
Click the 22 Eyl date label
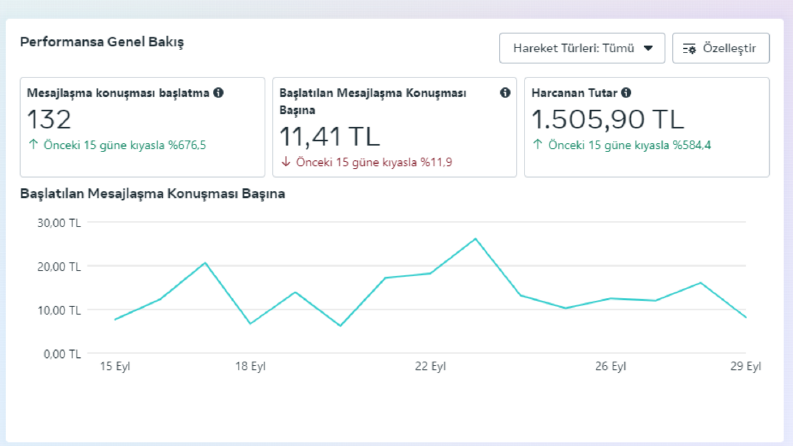430,366
